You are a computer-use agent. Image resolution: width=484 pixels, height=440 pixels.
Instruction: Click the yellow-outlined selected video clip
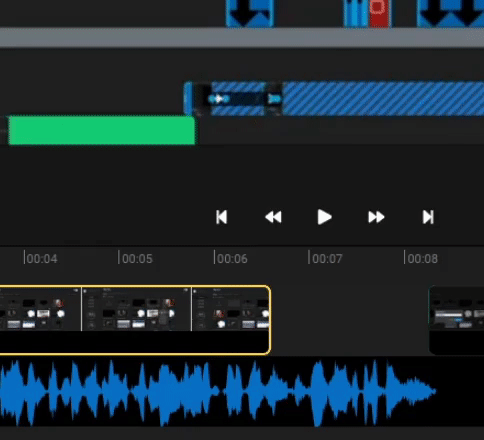tap(135, 320)
